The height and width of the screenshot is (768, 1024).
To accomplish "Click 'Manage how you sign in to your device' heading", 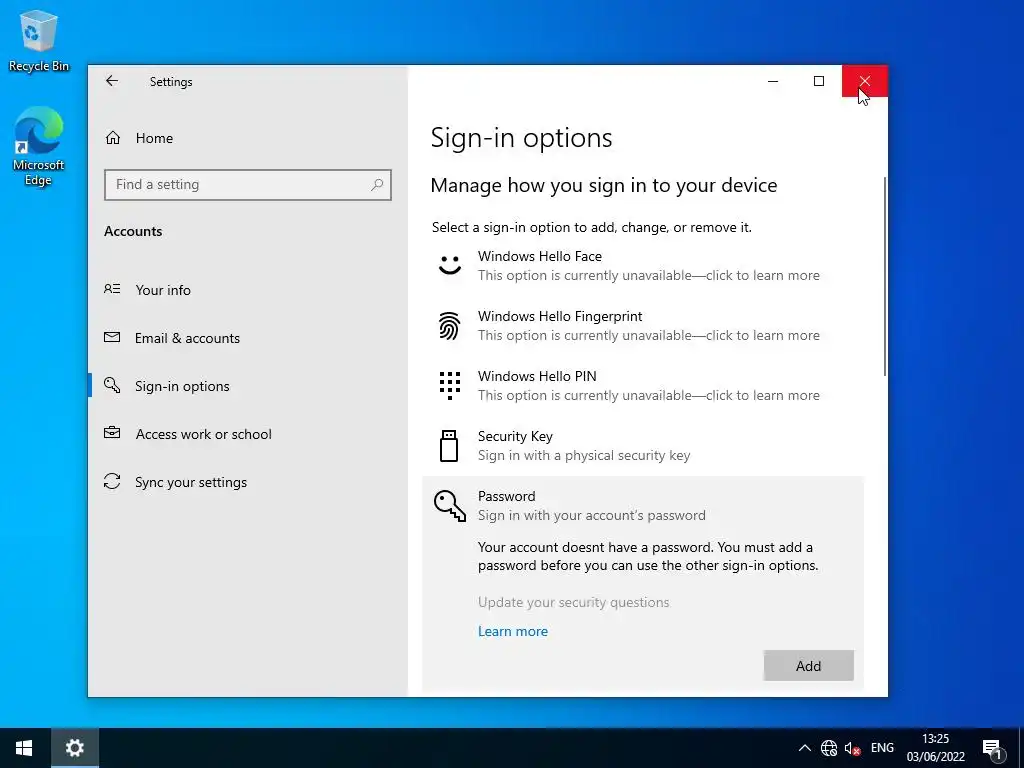I will tap(604, 185).
